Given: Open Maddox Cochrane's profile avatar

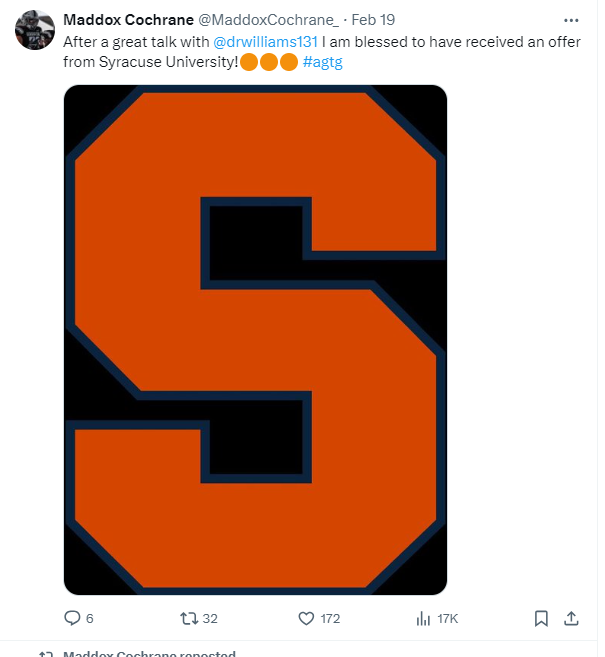Looking at the screenshot, I should coord(34,30).
